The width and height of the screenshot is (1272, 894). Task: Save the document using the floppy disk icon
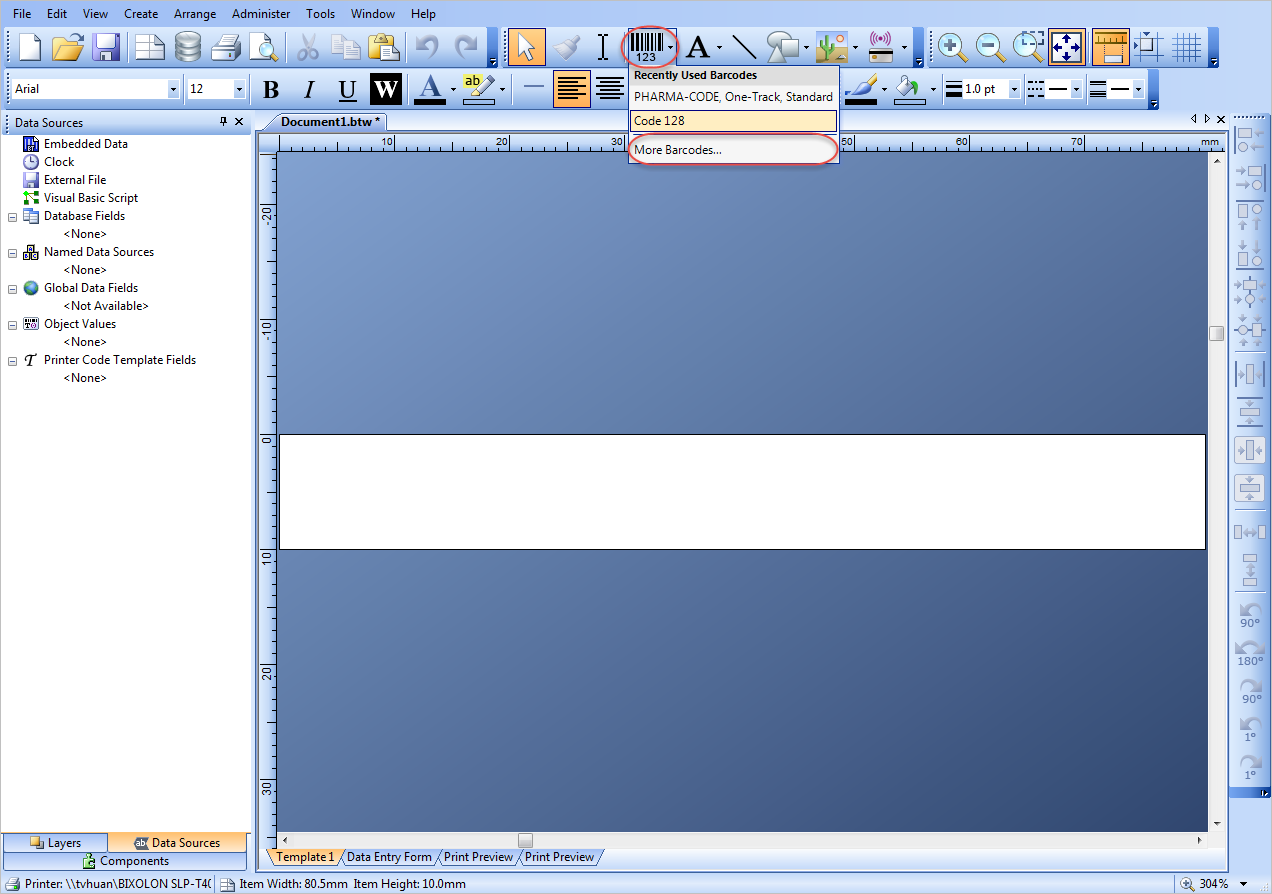coord(106,47)
